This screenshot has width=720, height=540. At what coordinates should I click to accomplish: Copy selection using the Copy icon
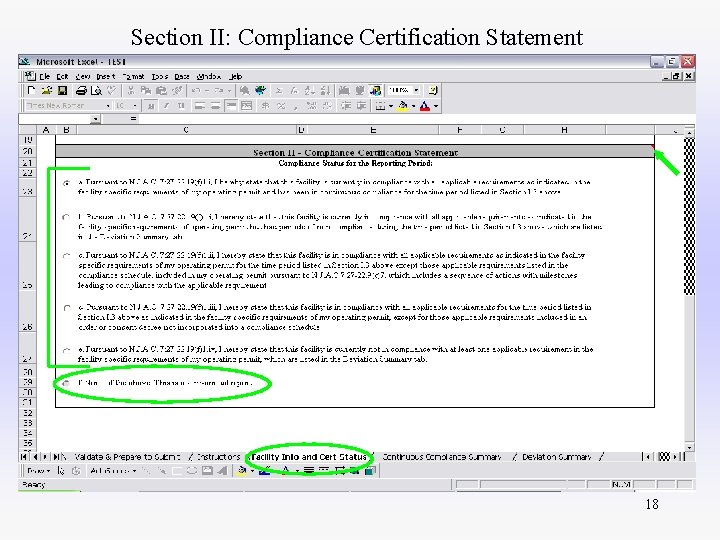146,90
